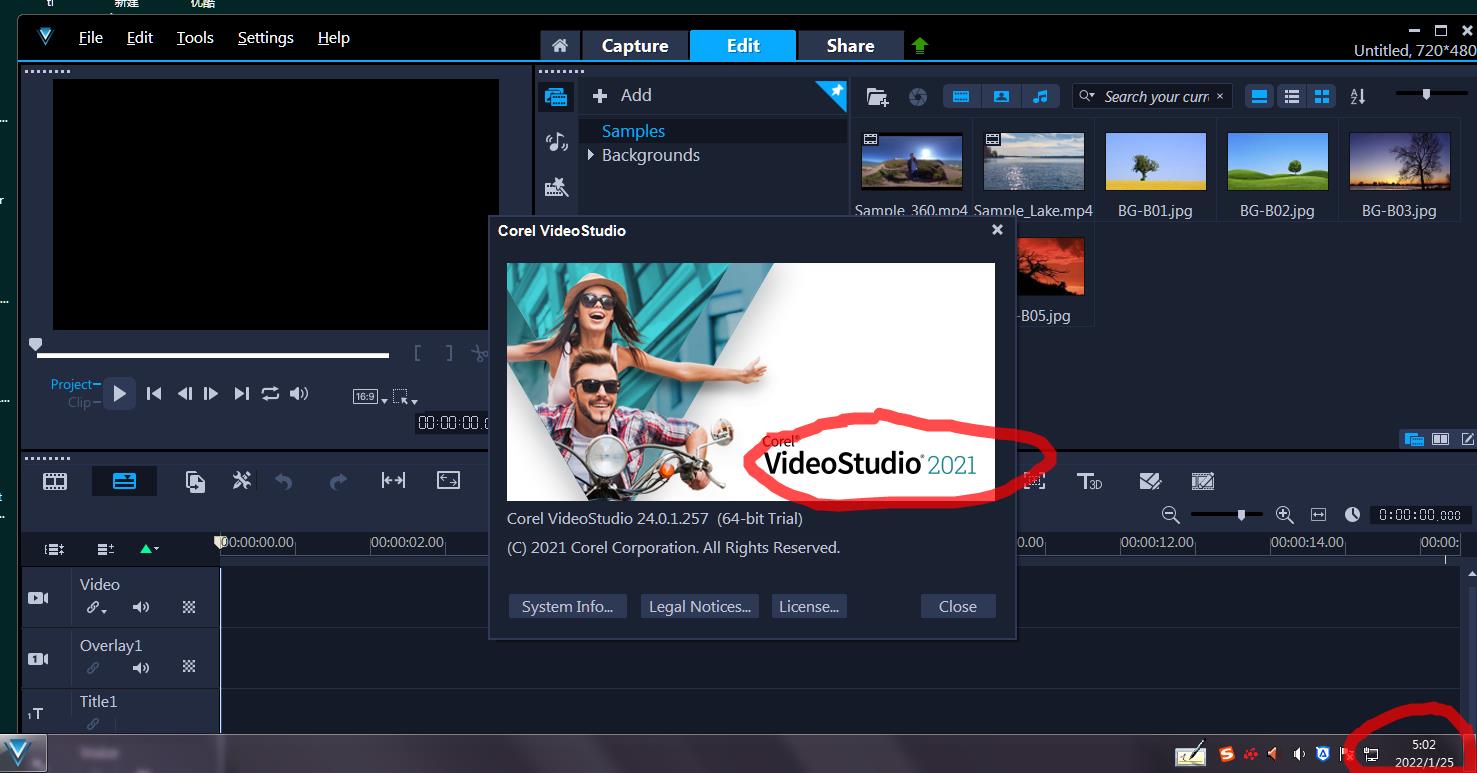
Task: Click the striped frame icon in timeline toolbar
Action: (1203, 481)
